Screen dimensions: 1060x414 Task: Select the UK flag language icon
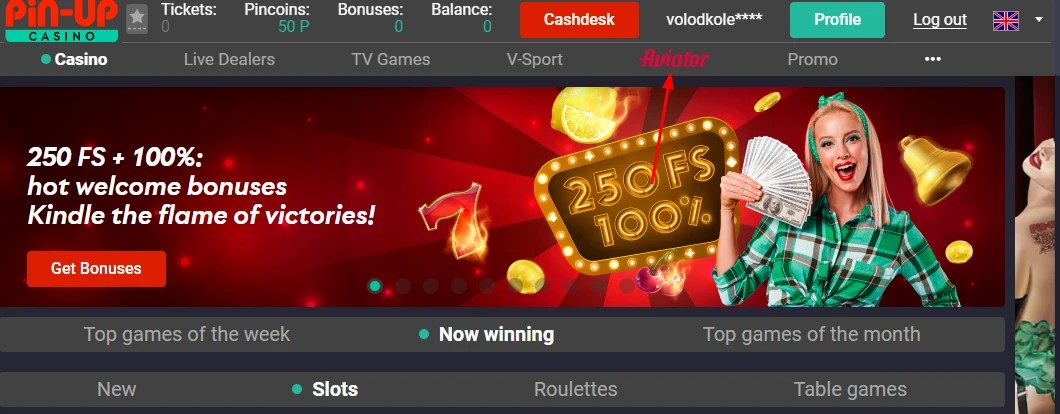point(1005,20)
